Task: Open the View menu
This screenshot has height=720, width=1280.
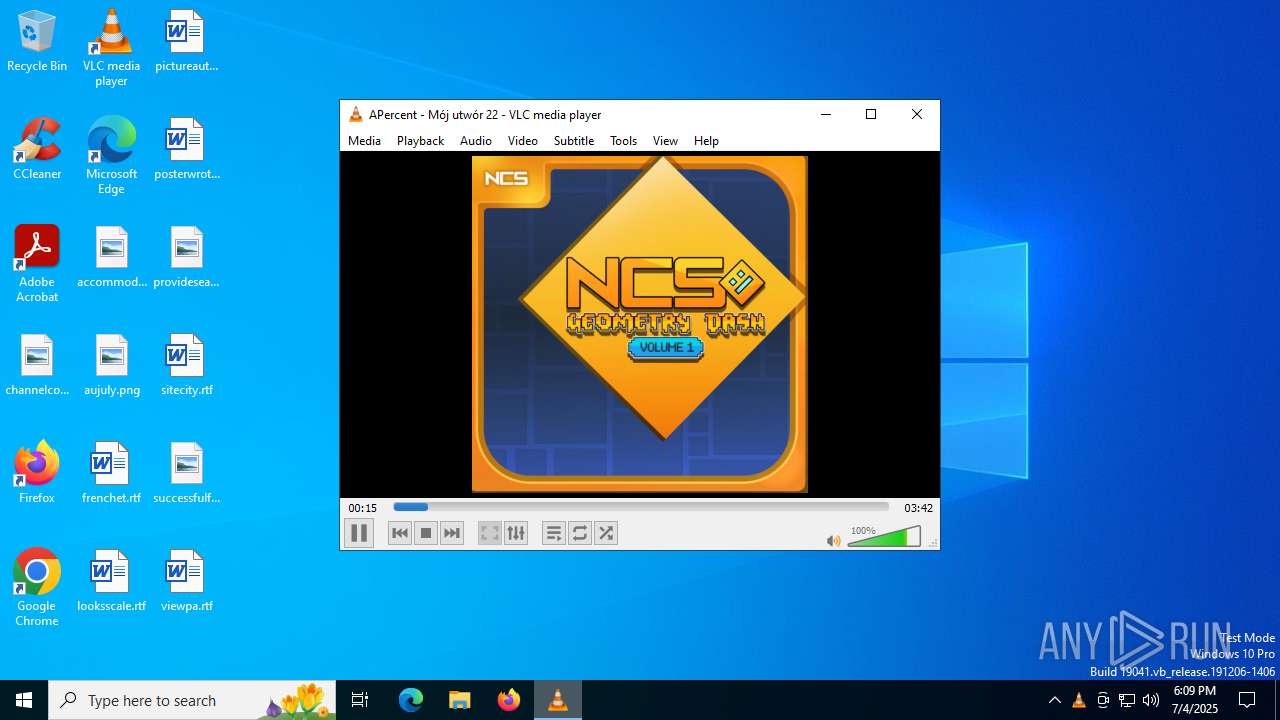Action: coord(665,141)
